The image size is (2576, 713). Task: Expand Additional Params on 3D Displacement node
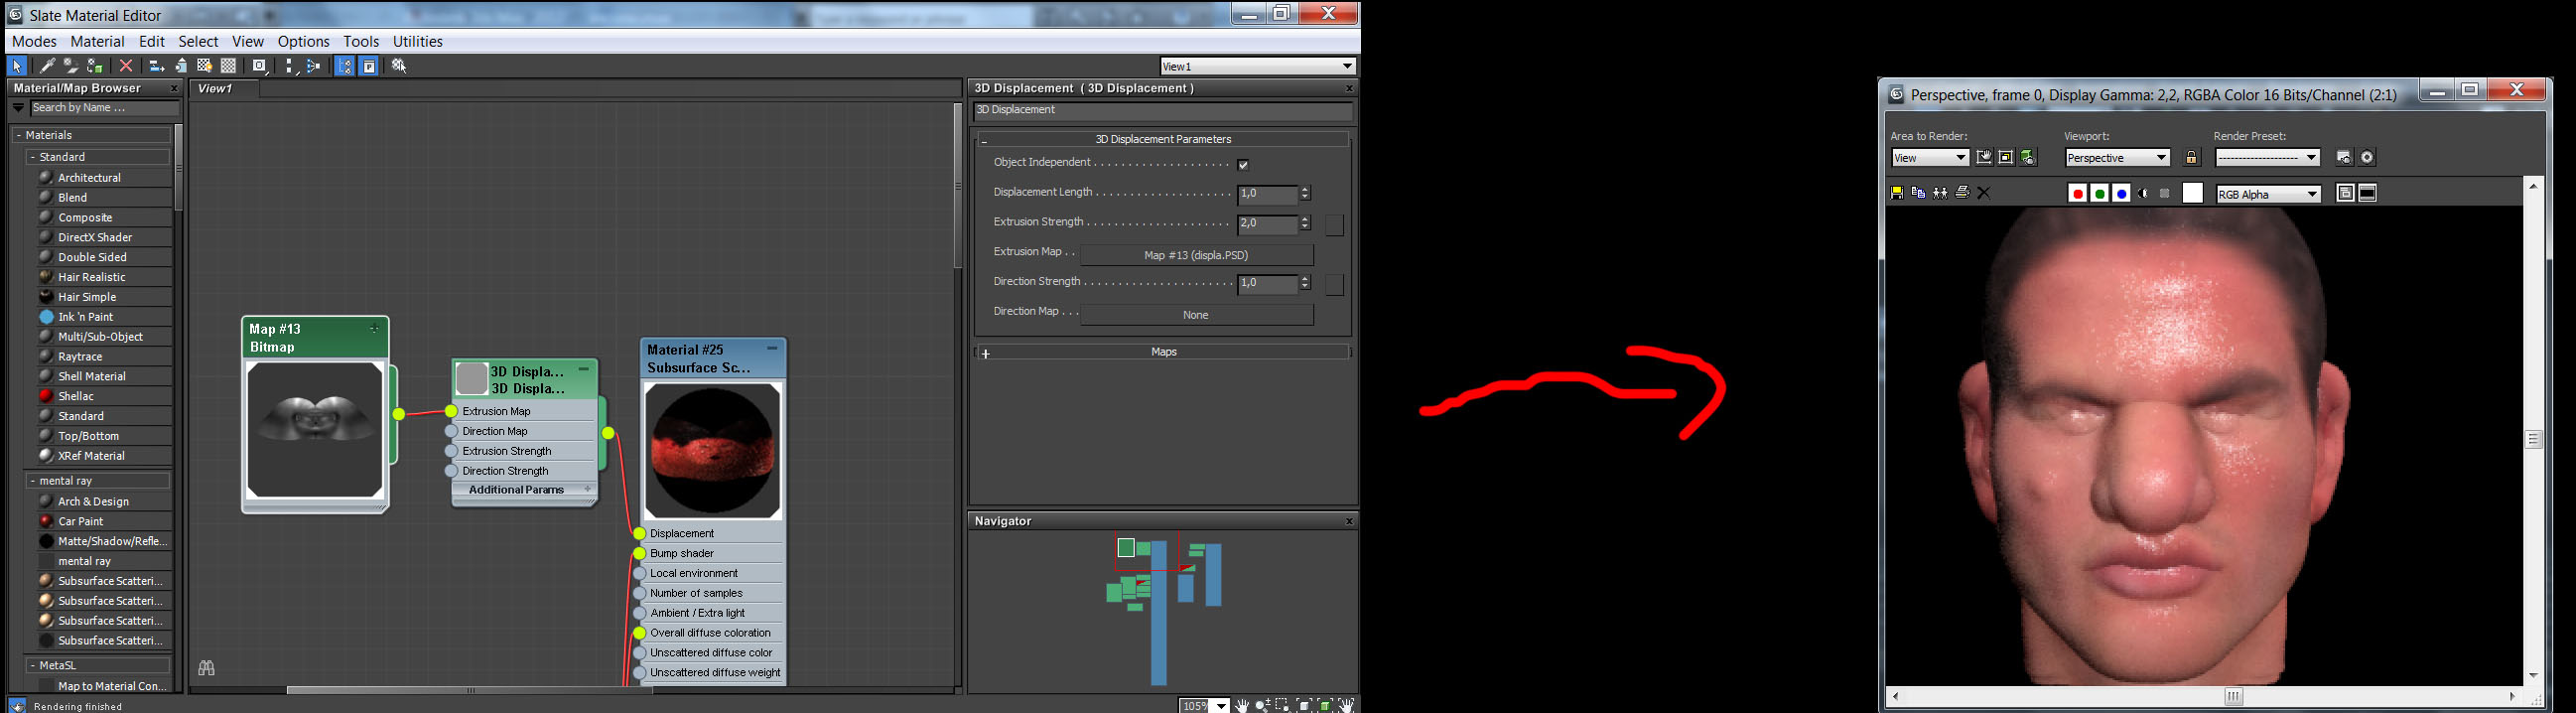click(588, 490)
